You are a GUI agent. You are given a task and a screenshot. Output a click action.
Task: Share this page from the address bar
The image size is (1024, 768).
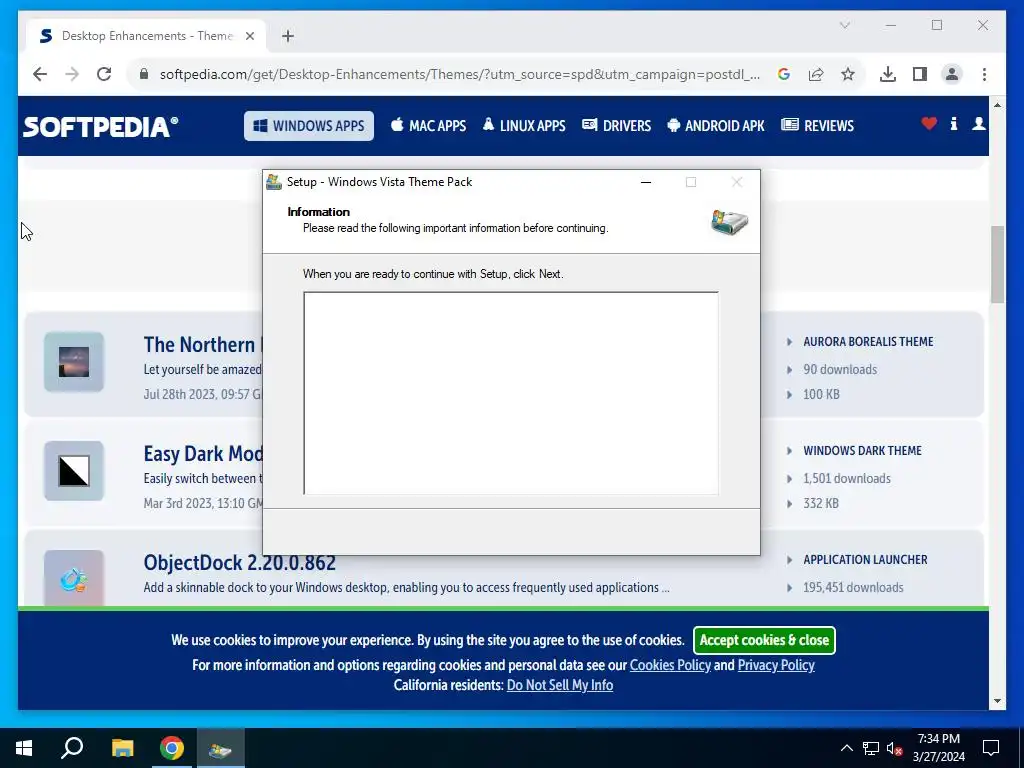[x=816, y=74]
